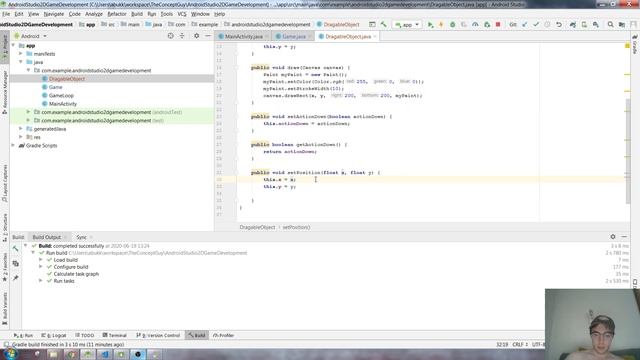This screenshot has height=360, width=640.
Task: Open the Profile app gauge icon
Action: click(x=475, y=24)
